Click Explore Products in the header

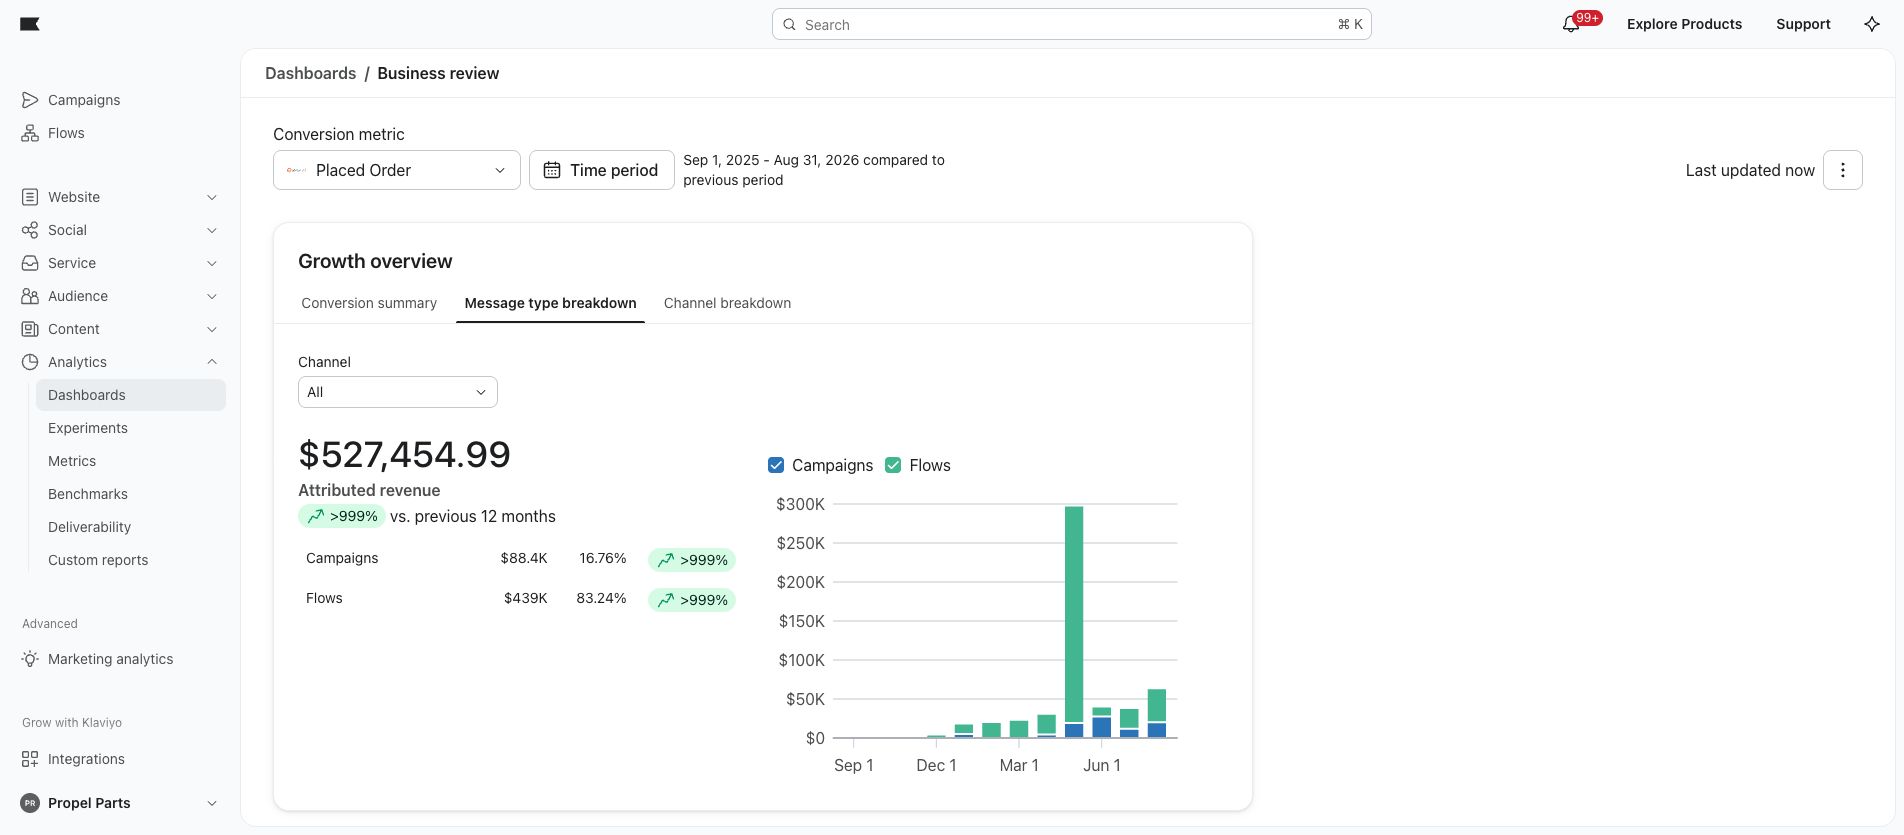1684,24
